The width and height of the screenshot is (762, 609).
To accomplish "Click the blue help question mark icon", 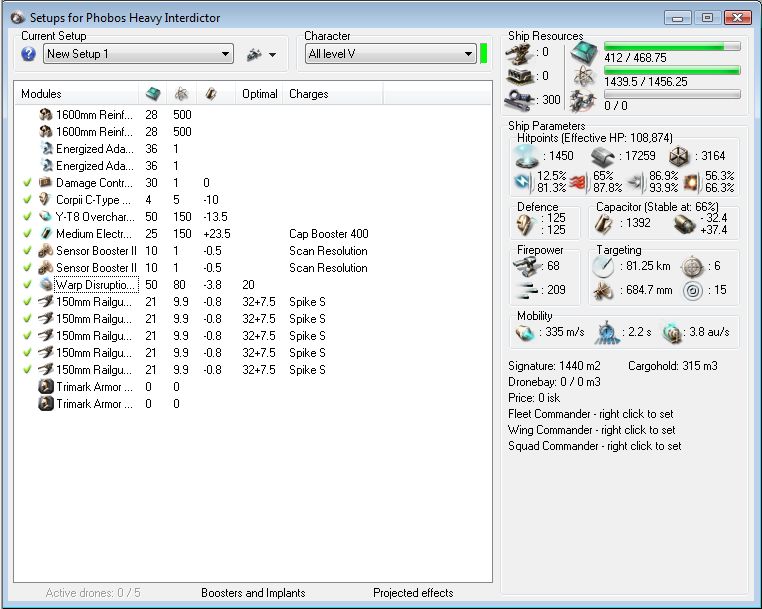I will 29,53.
